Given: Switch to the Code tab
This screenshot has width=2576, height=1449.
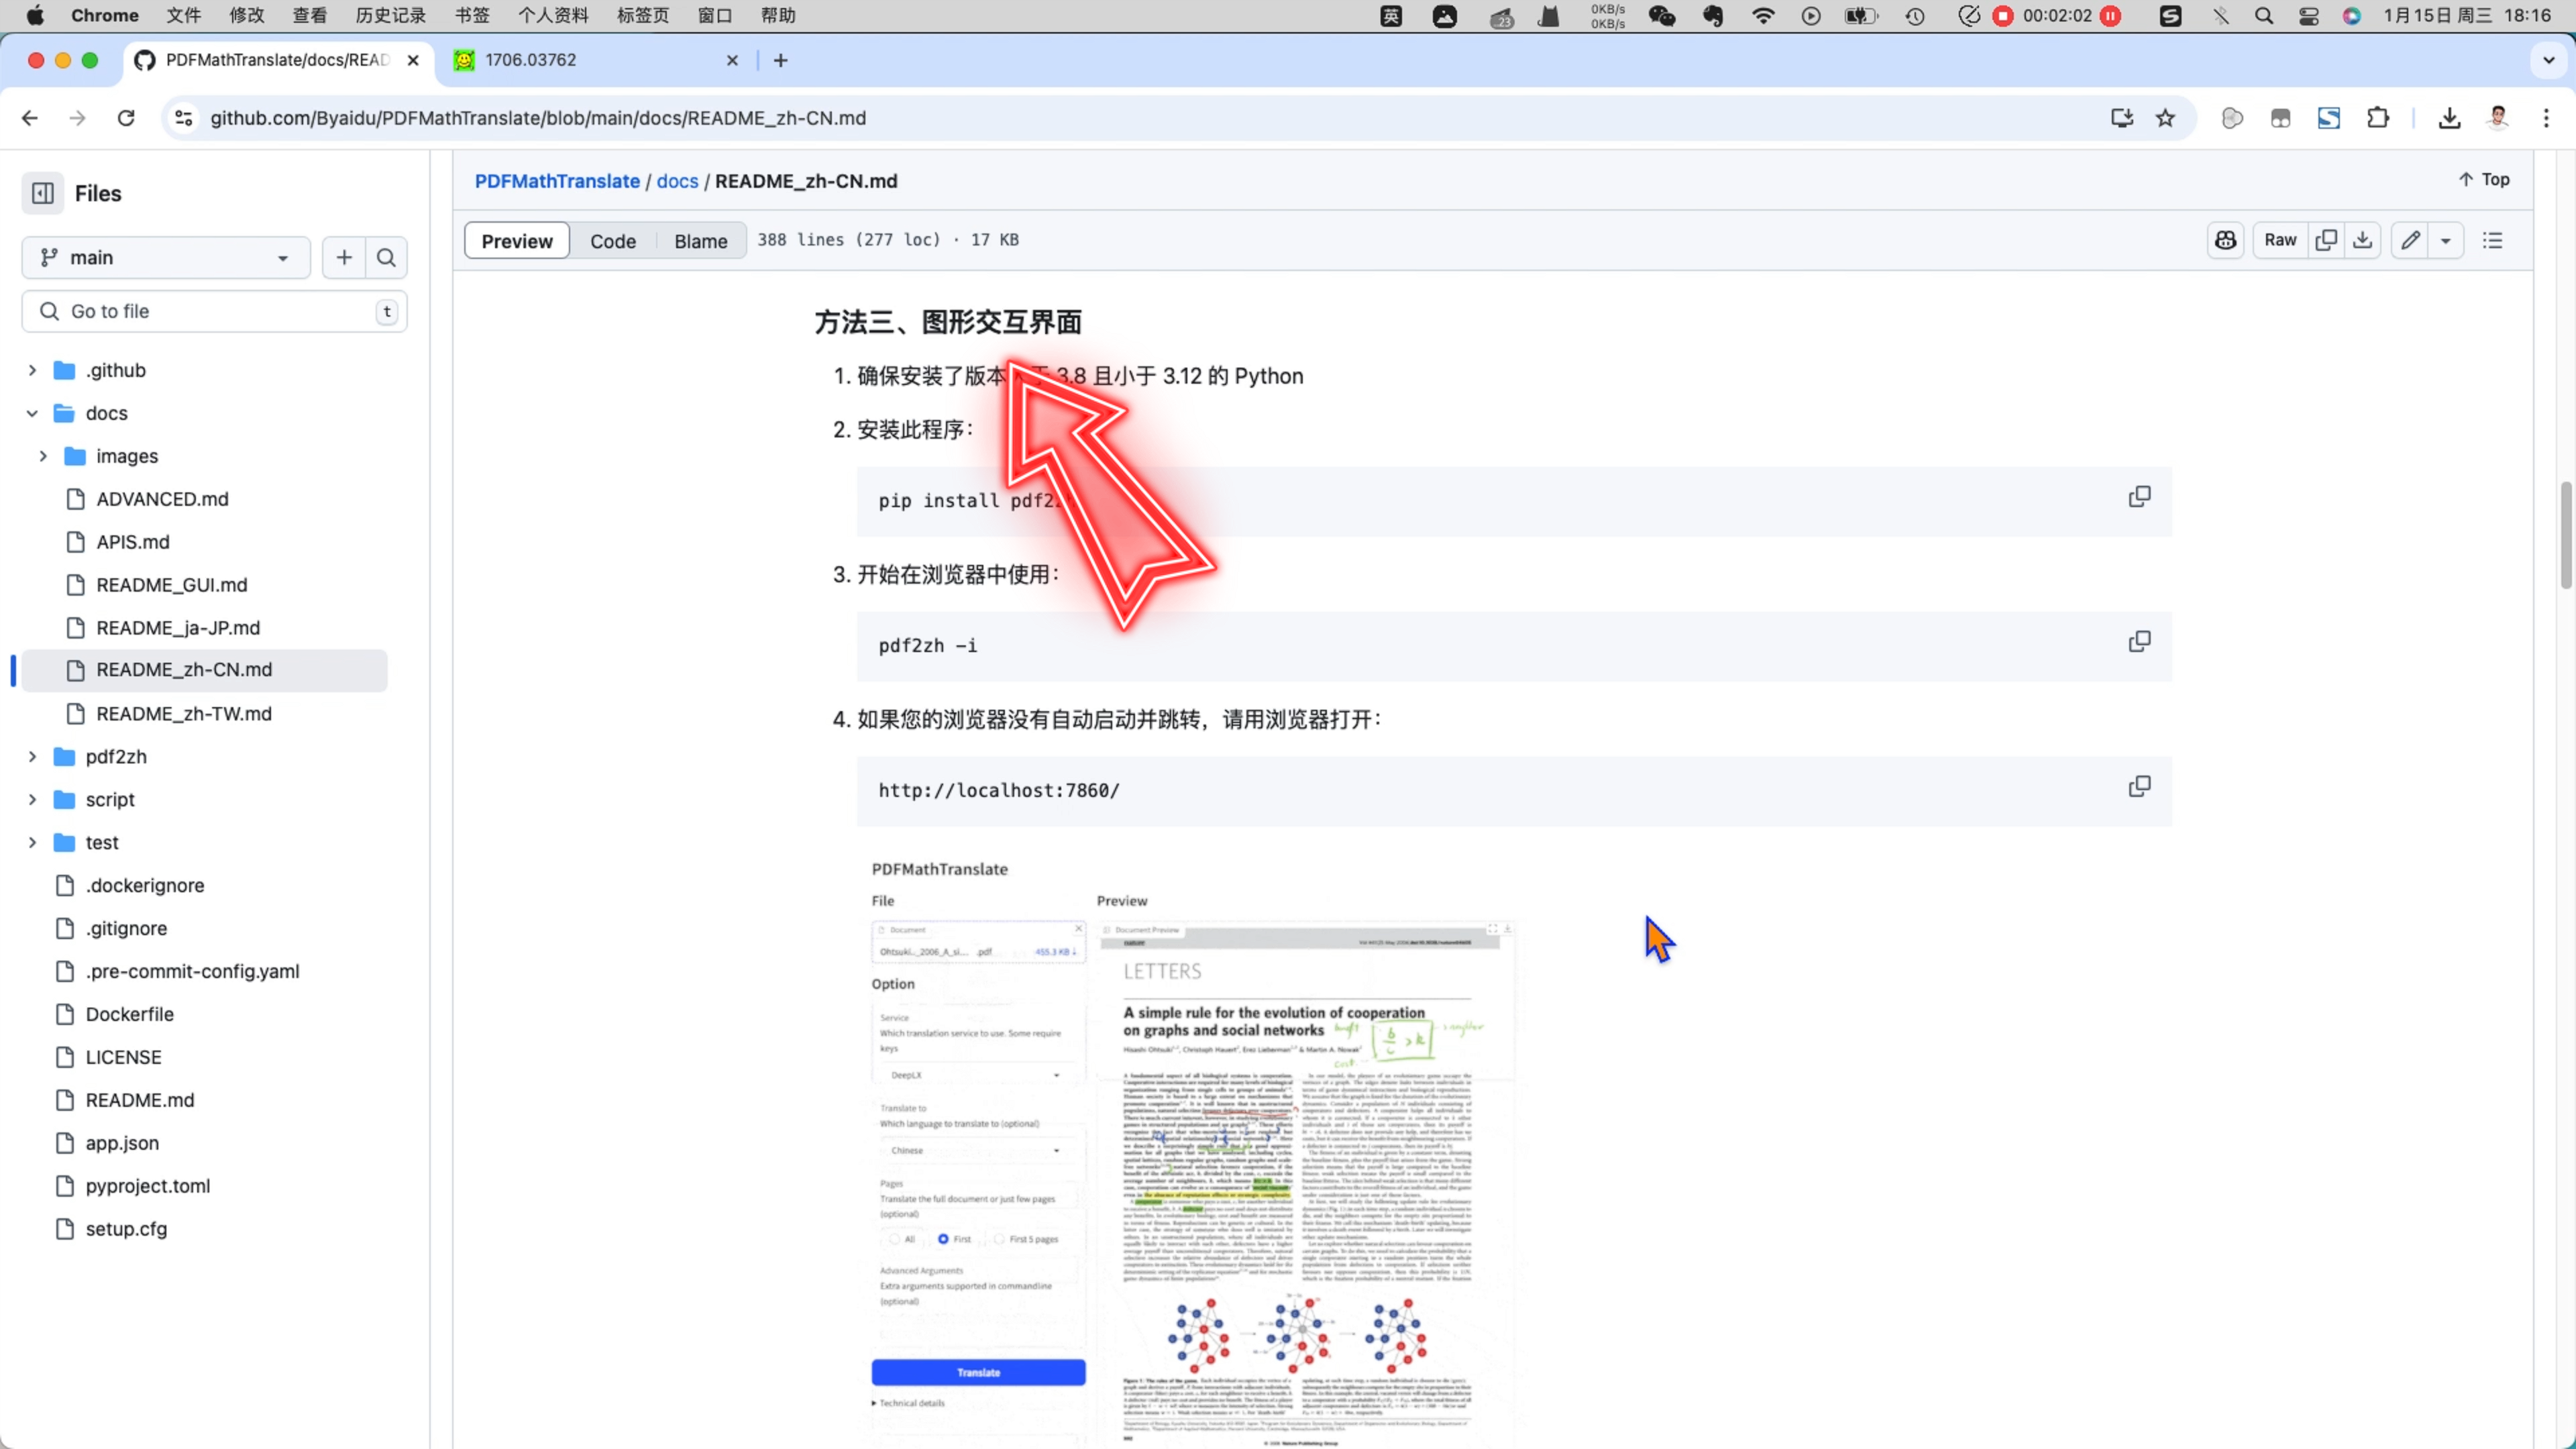Looking at the screenshot, I should coord(613,241).
